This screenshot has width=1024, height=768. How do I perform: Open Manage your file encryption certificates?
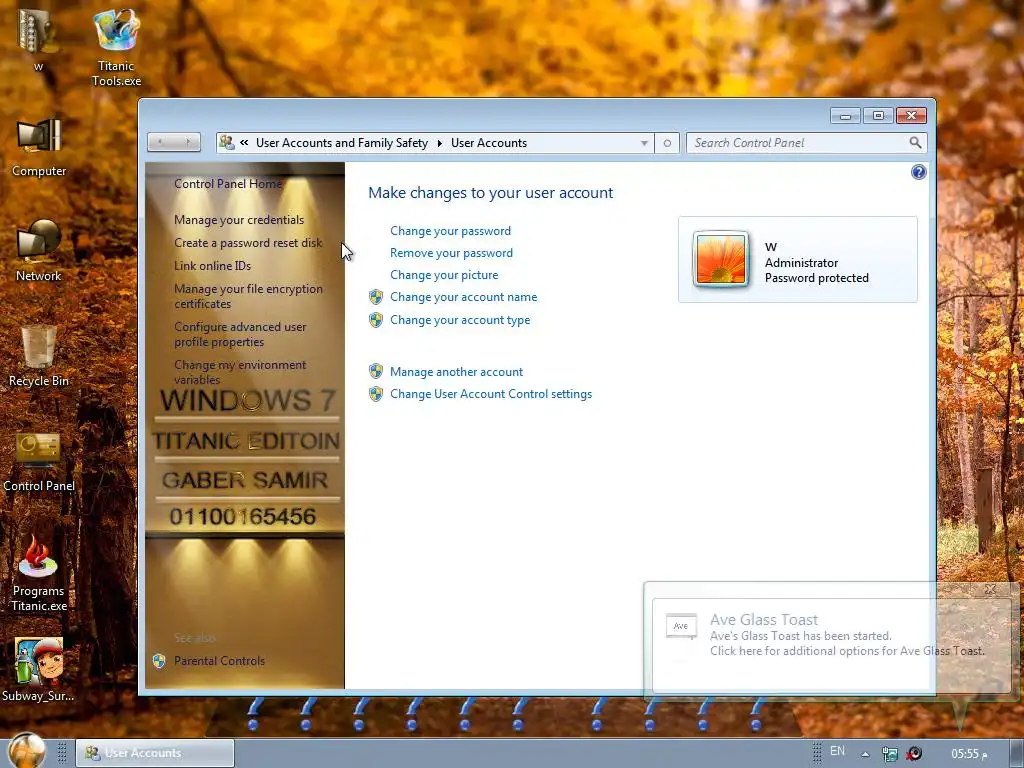(248, 296)
